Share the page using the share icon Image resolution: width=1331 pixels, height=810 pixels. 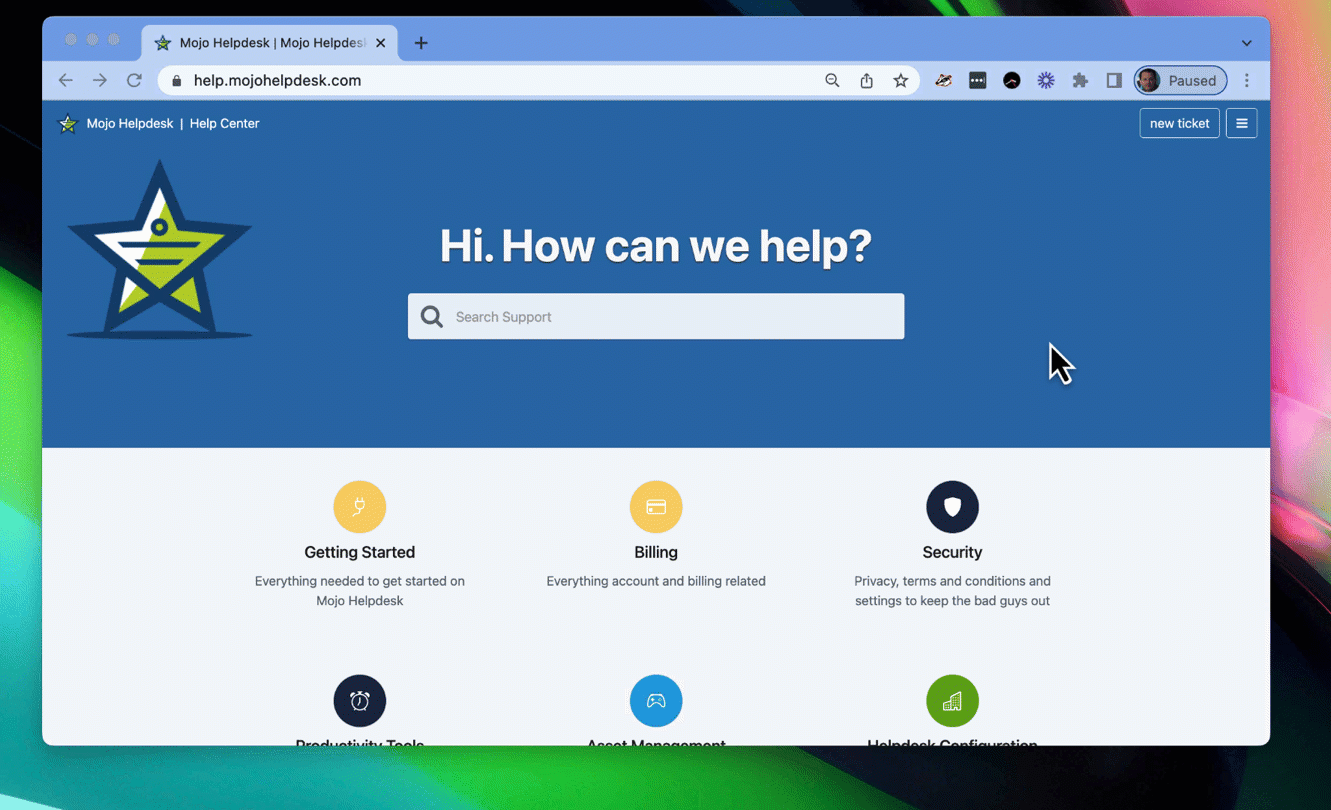(x=867, y=80)
